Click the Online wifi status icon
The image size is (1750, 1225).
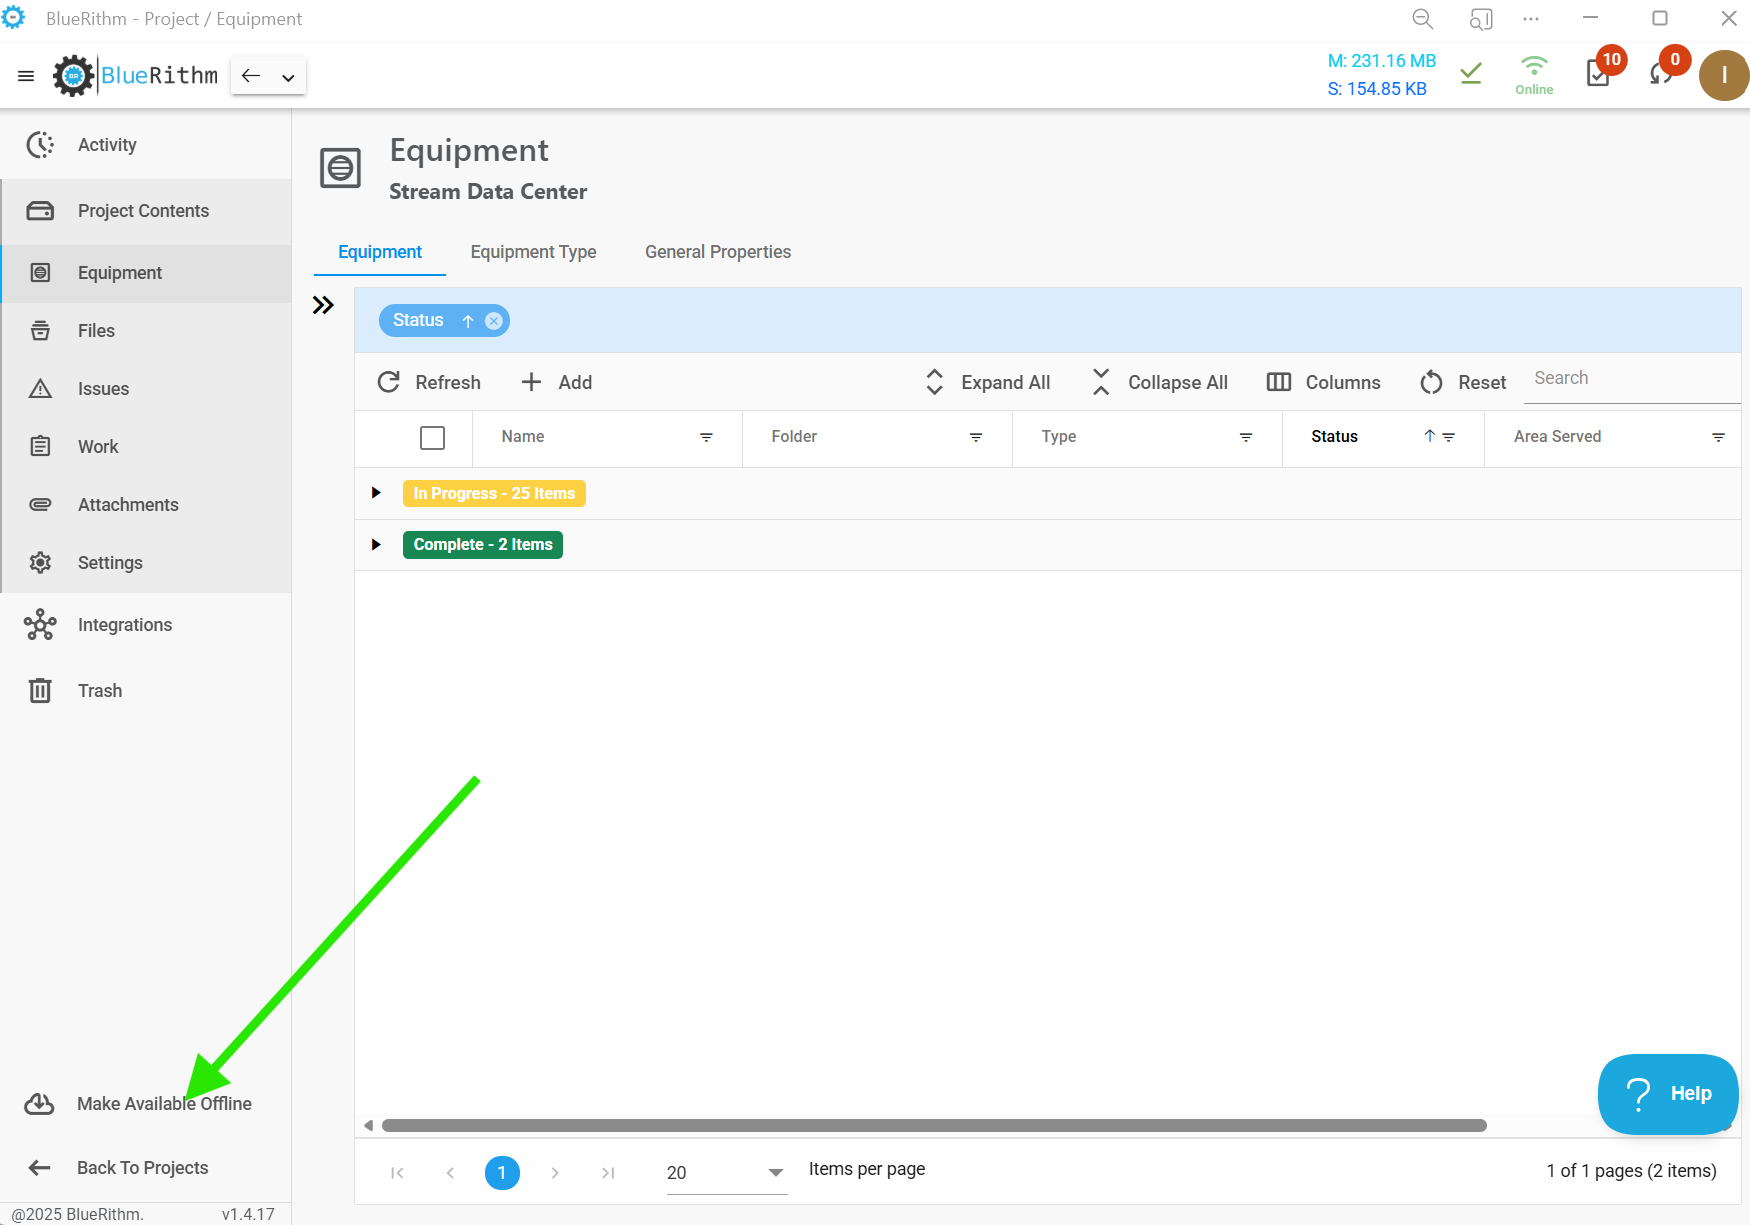pyautogui.click(x=1534, y=74)
